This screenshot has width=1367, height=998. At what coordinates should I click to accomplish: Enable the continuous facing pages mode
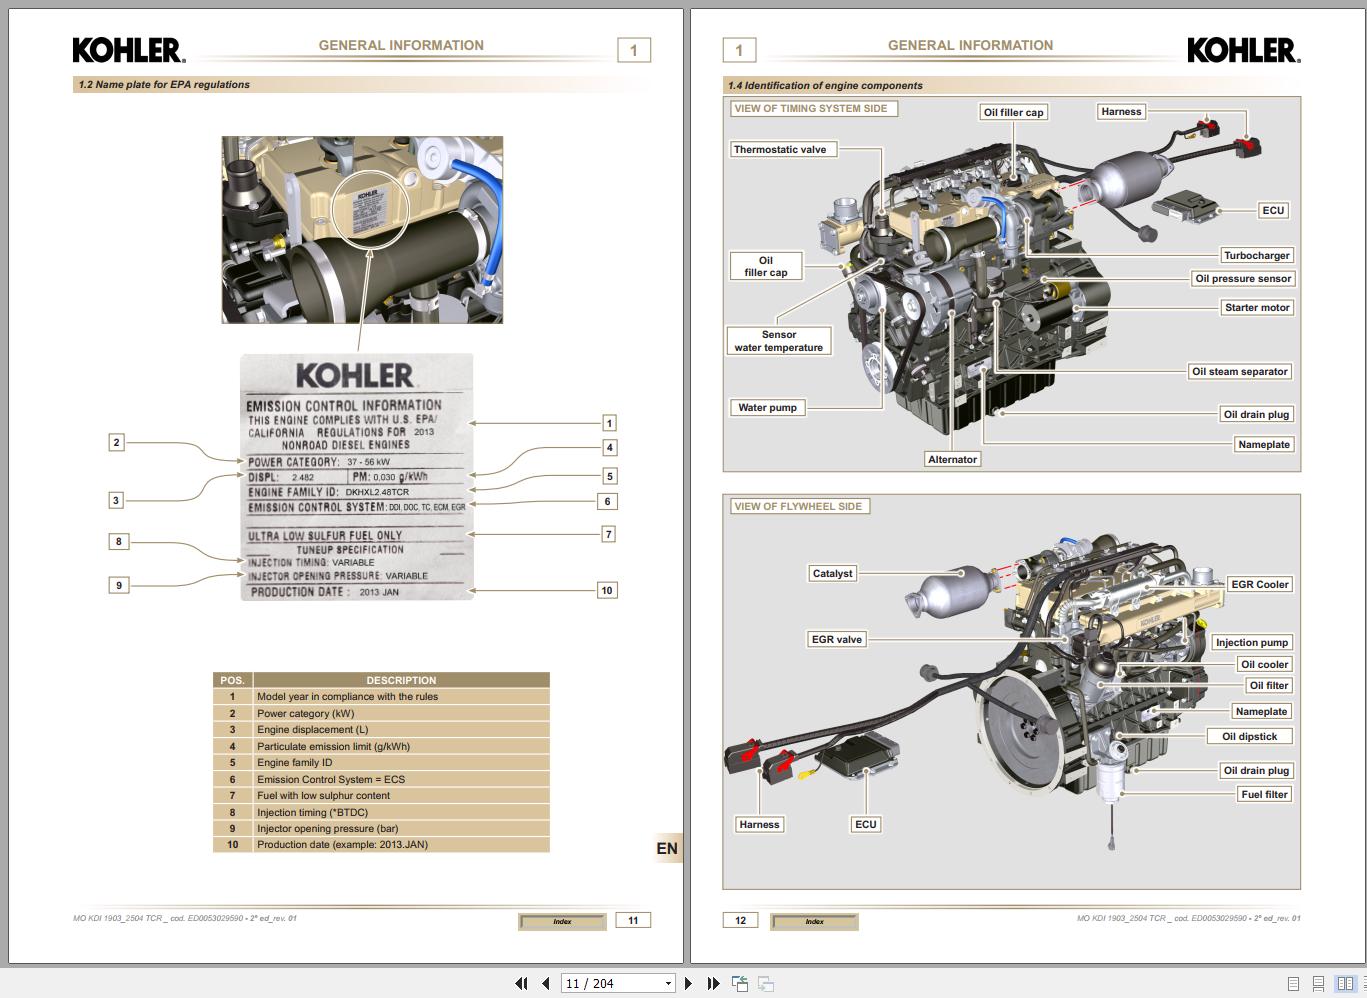pos(1364,984)
